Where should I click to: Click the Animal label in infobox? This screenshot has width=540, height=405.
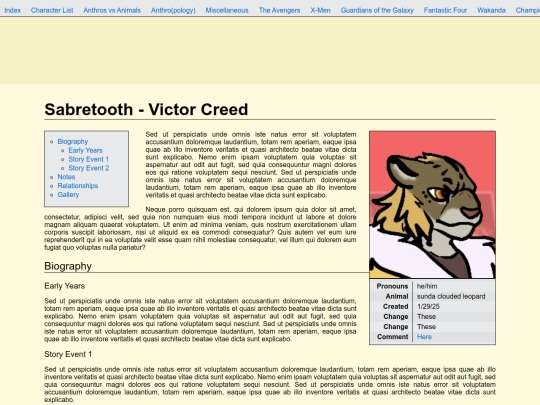tap(397, 297)
